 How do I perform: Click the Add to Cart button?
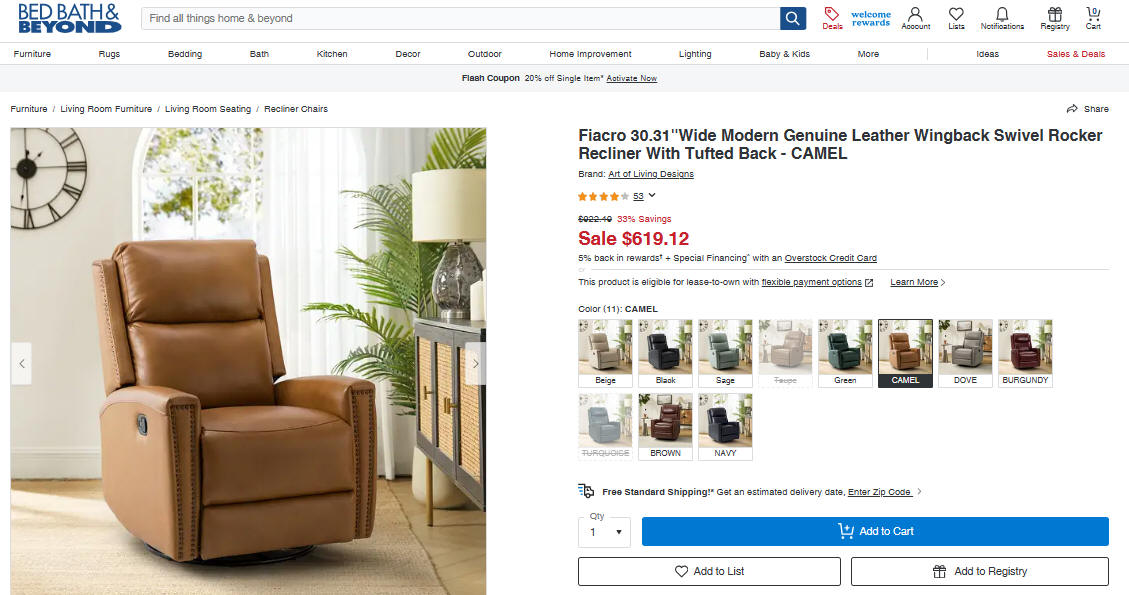[x=875, y=532]
